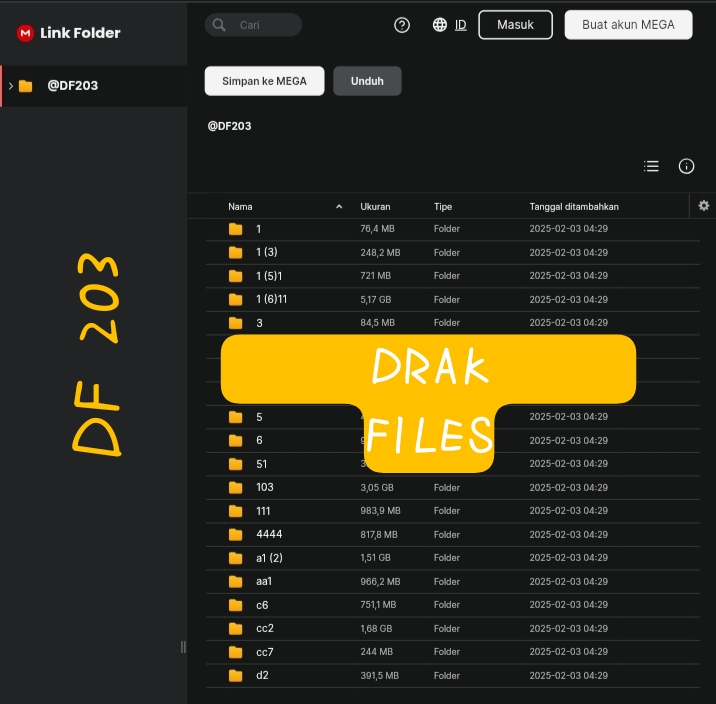
Task: Select folder named 1 (6)11
Action: [x=453, y=299]
